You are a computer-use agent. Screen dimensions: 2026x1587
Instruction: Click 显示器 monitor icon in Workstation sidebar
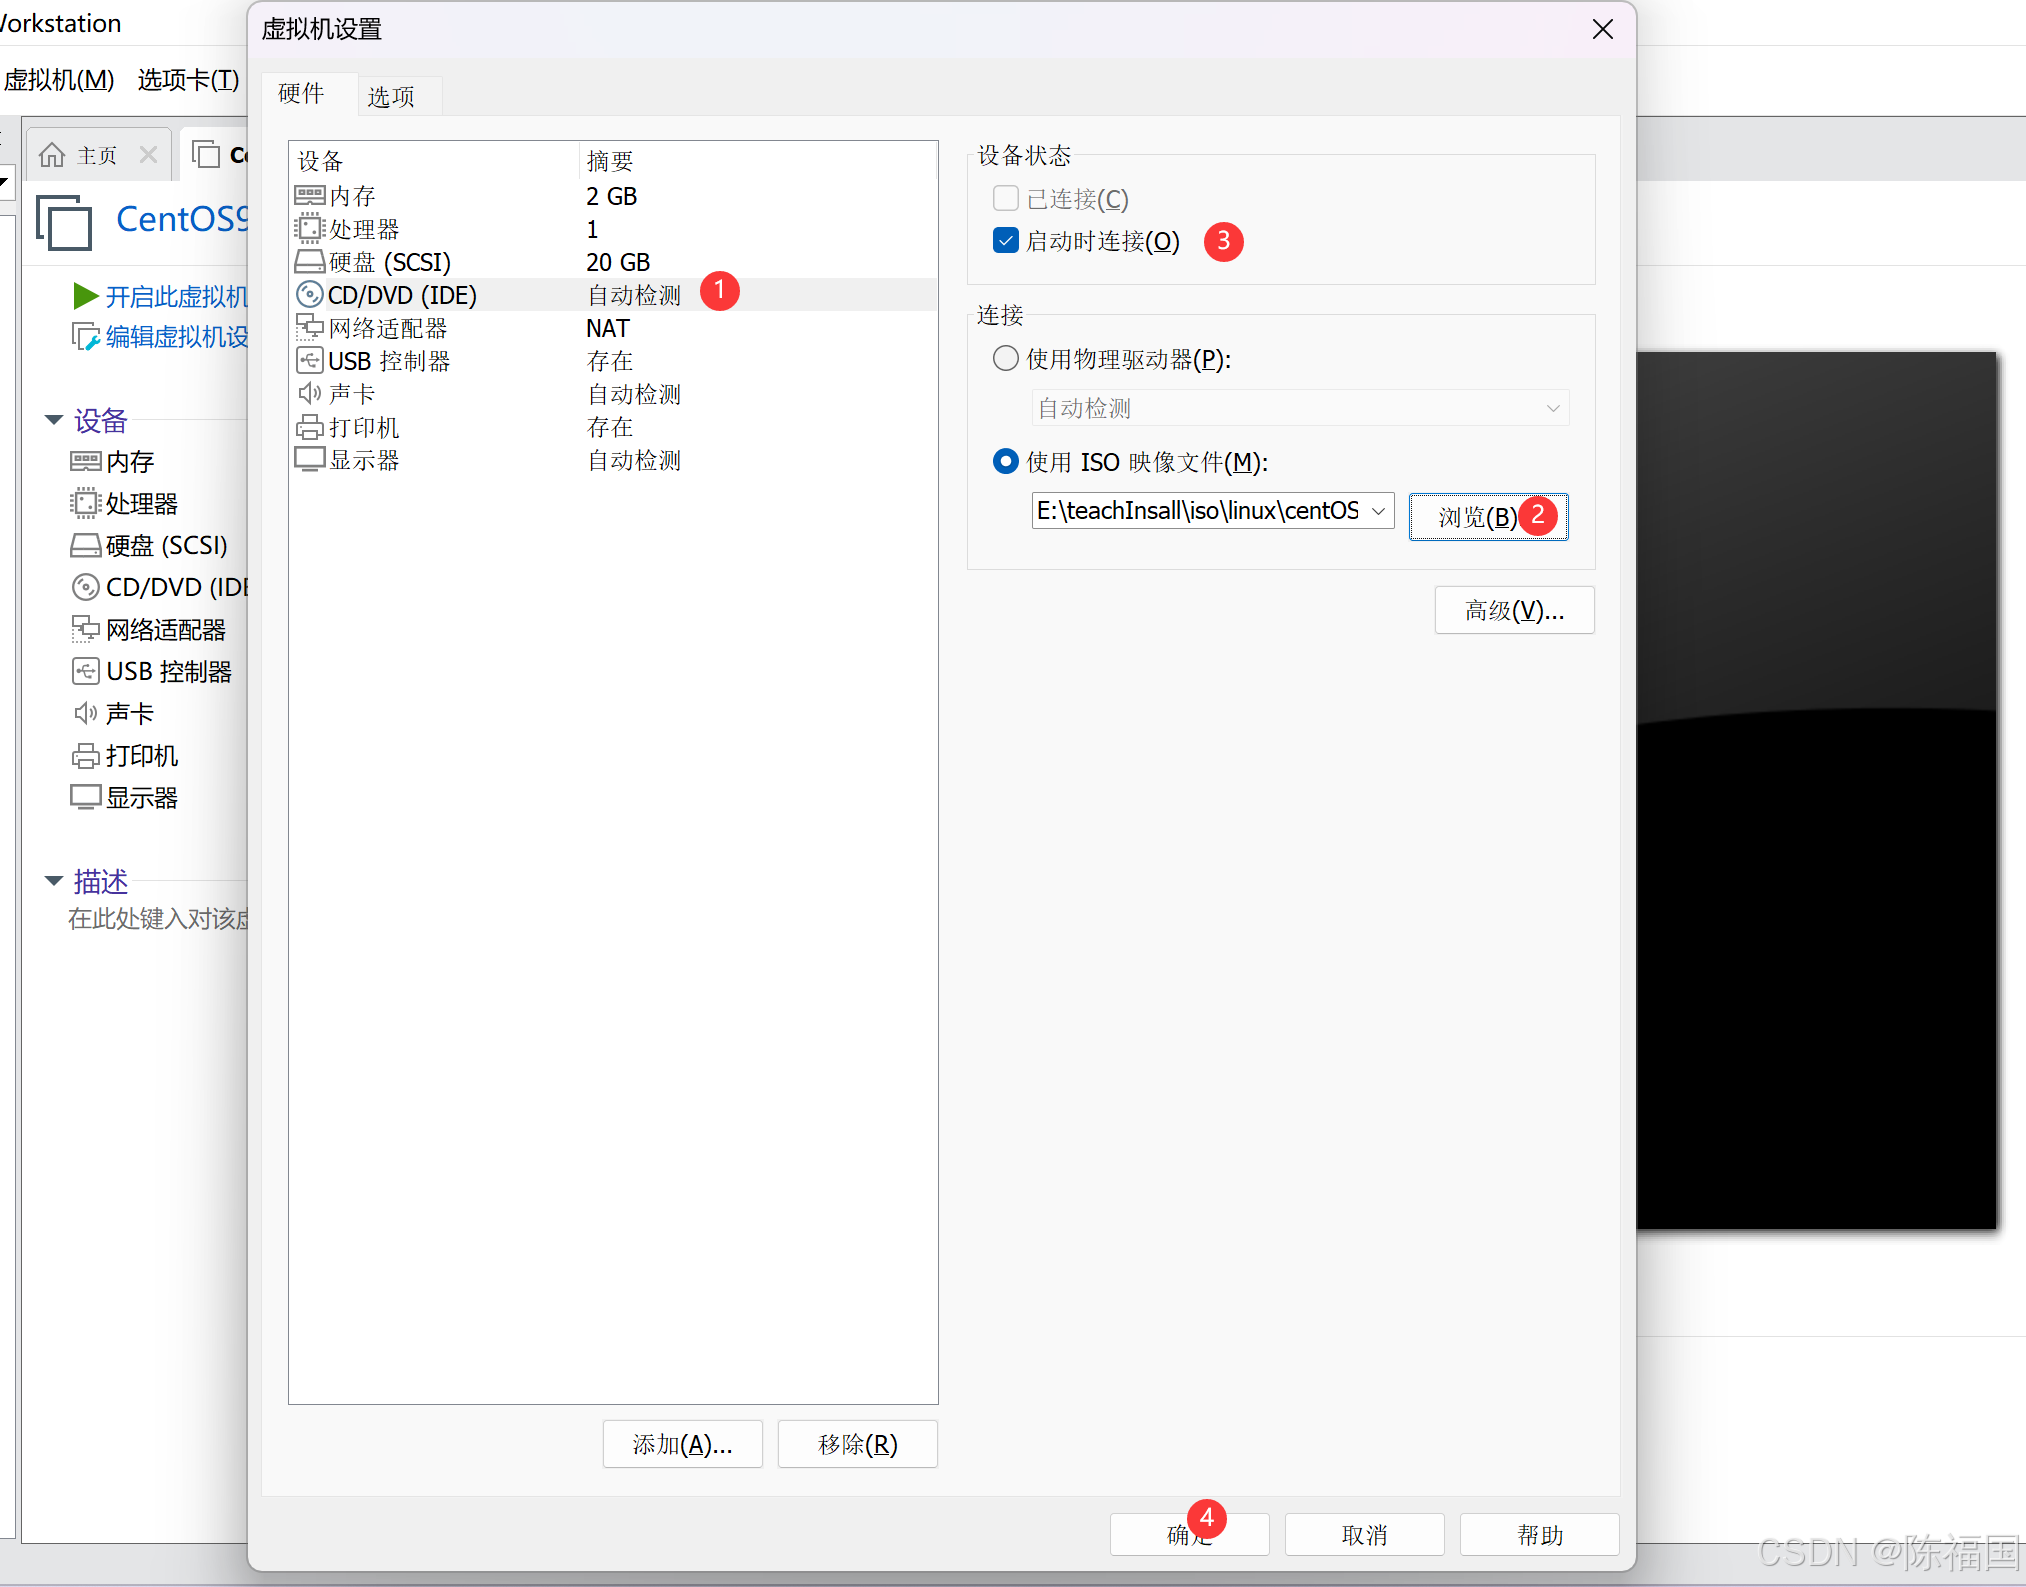tap(86, 797)
